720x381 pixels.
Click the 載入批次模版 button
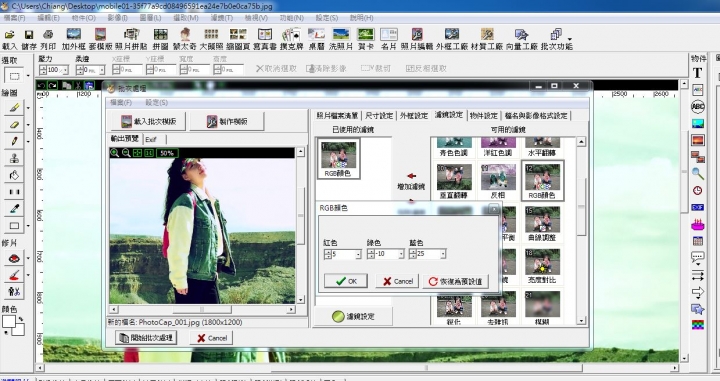148,121
